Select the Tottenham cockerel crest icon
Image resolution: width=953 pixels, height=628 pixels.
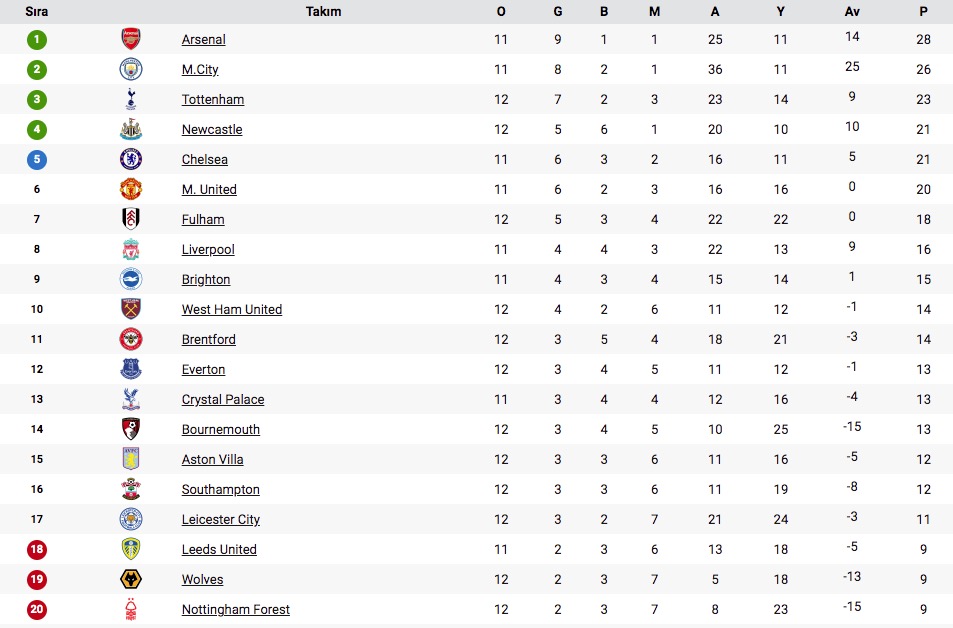pyautogui.click(x=131, y=99)
